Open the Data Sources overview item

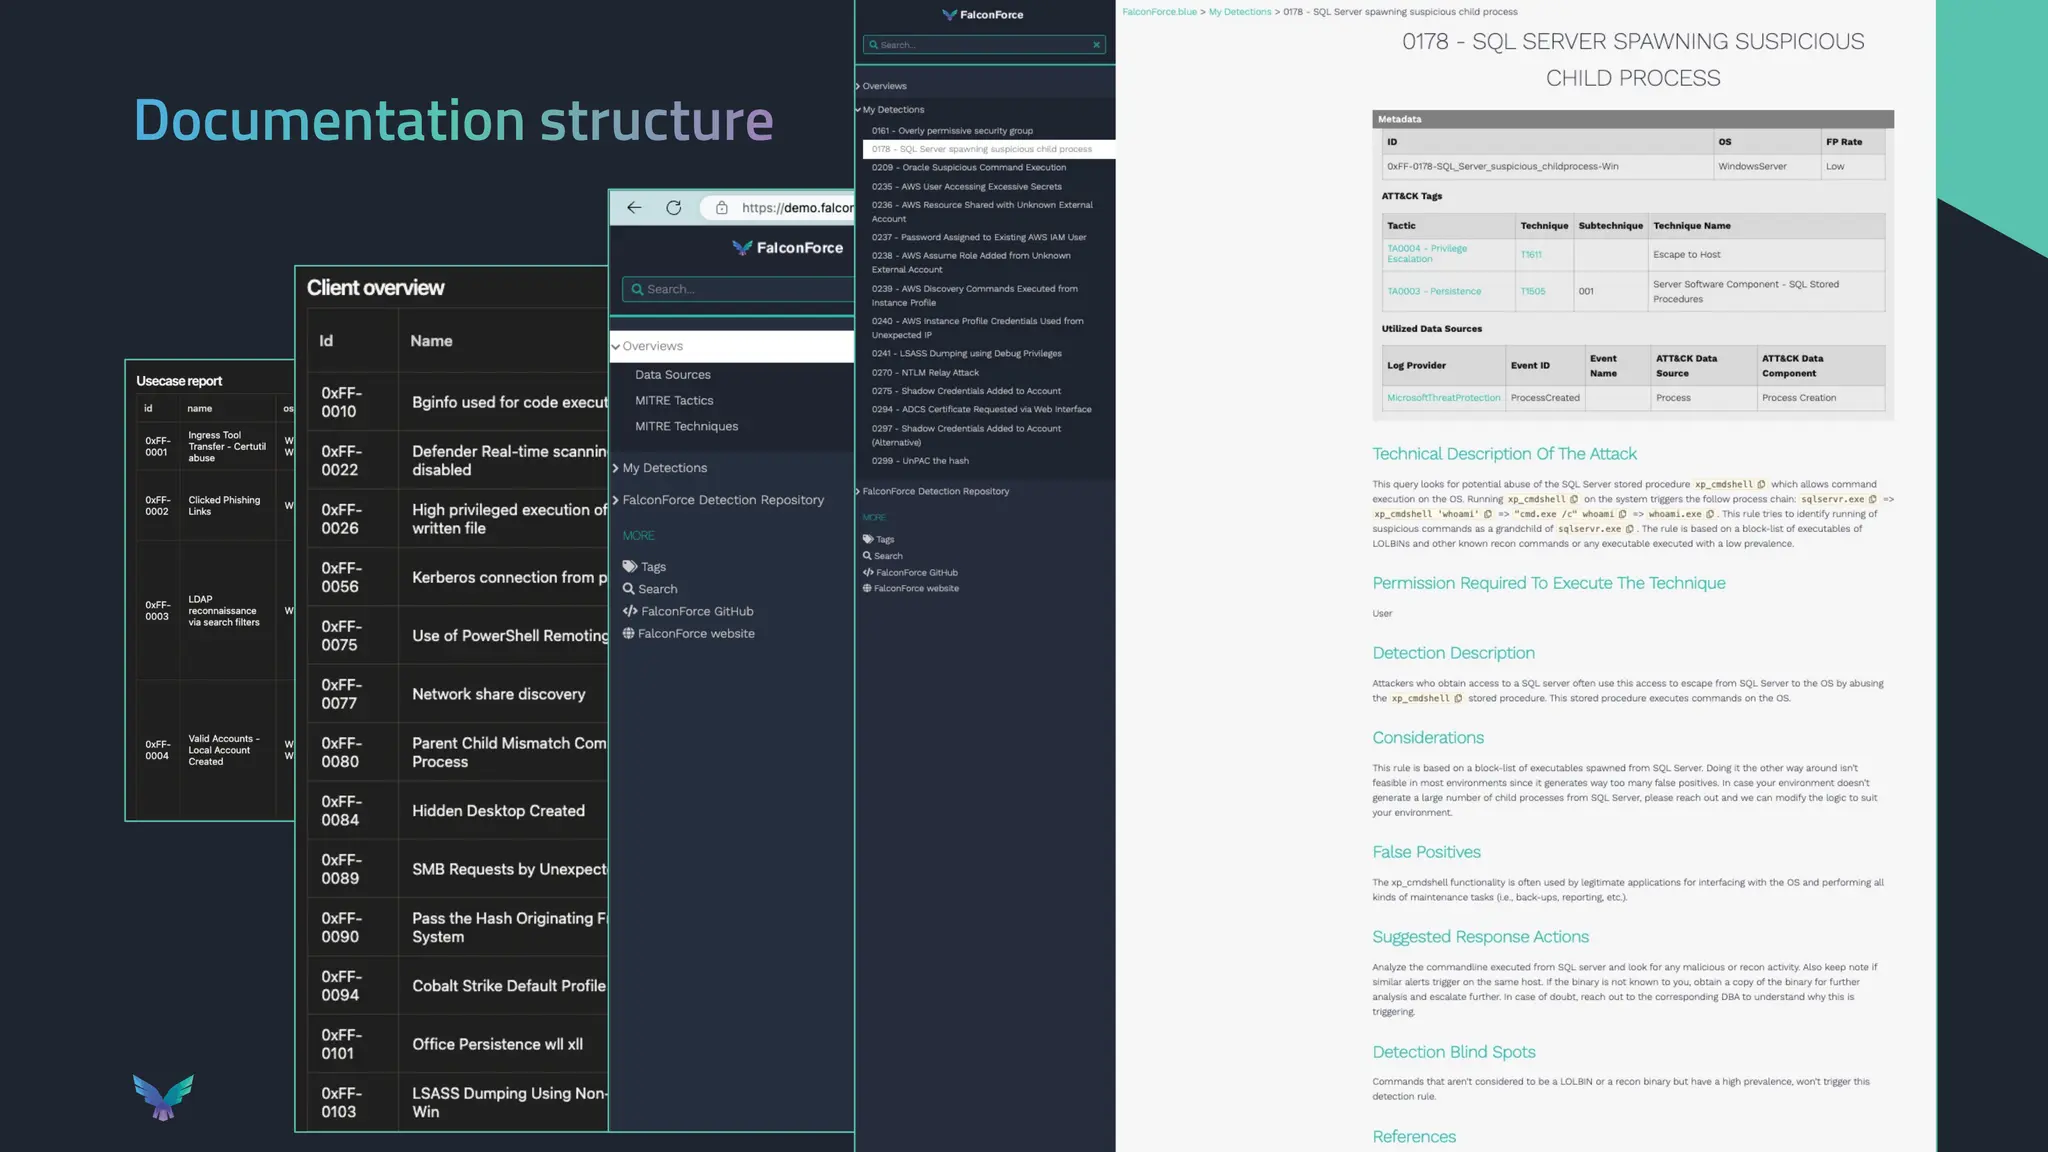[672, 375]
